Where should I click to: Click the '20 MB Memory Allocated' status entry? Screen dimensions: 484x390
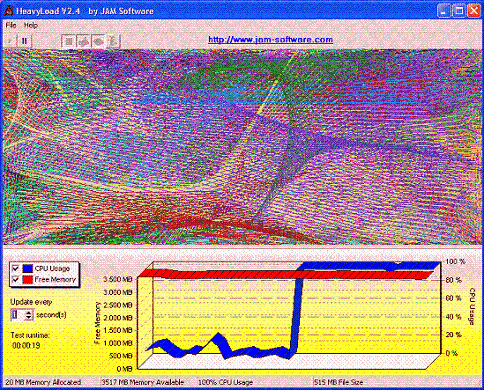tap(43, 382)
